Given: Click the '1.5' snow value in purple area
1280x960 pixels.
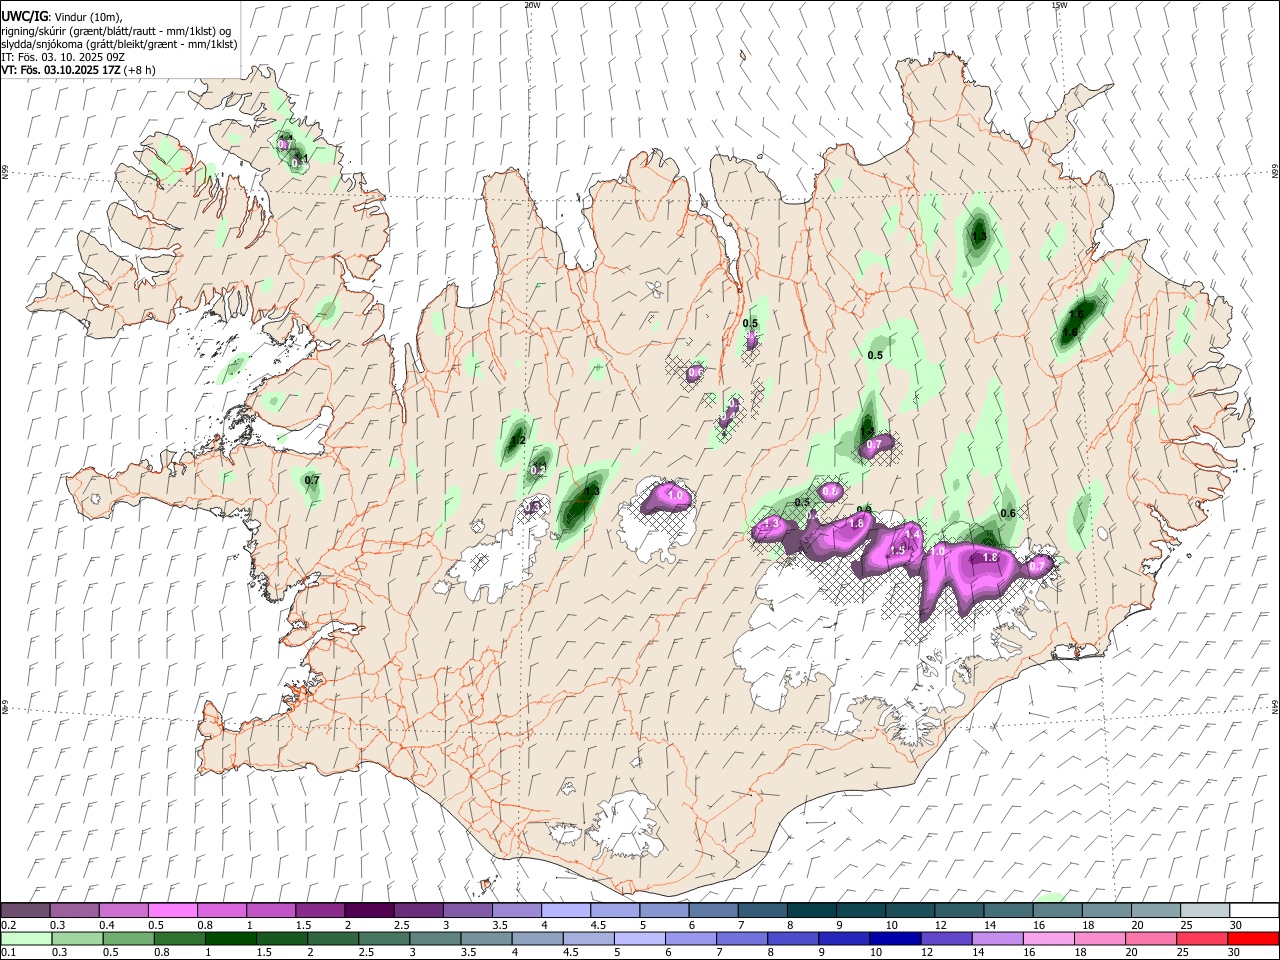Looking at the screenshot, I should [x=898, y=550].
